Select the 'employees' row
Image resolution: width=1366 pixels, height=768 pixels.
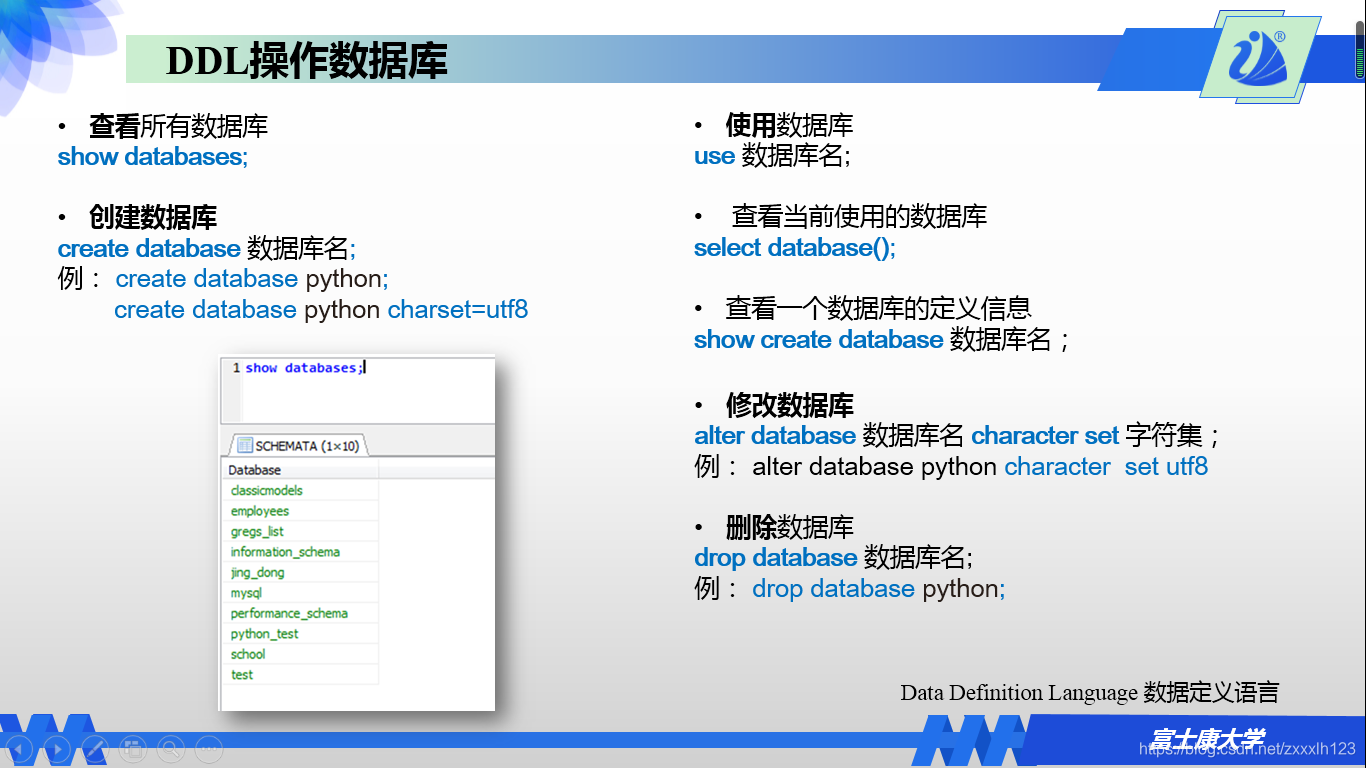click(x=300, y=511)
